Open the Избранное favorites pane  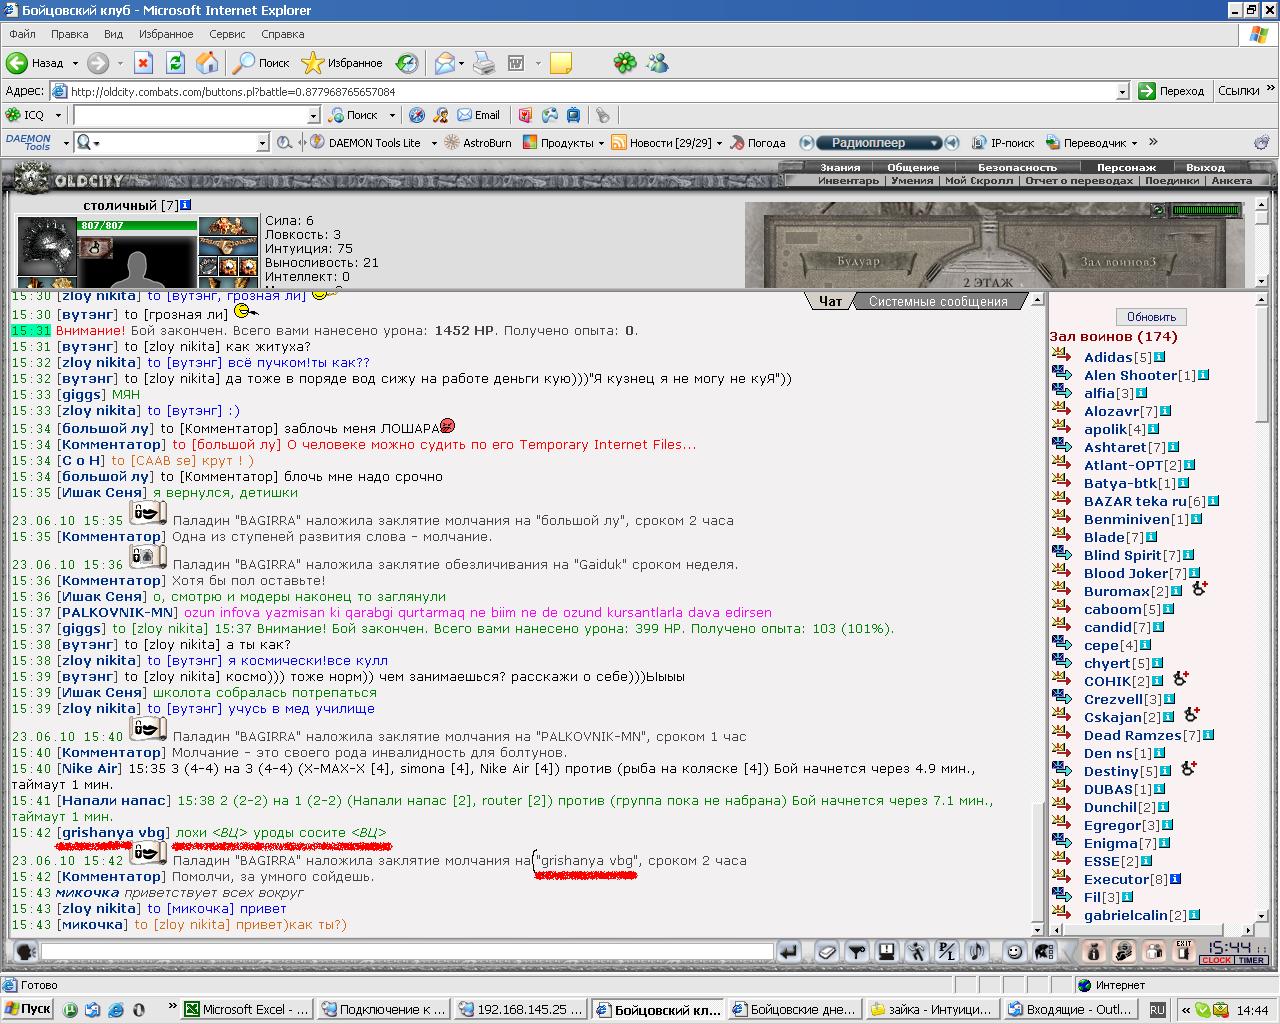[342, 63]
